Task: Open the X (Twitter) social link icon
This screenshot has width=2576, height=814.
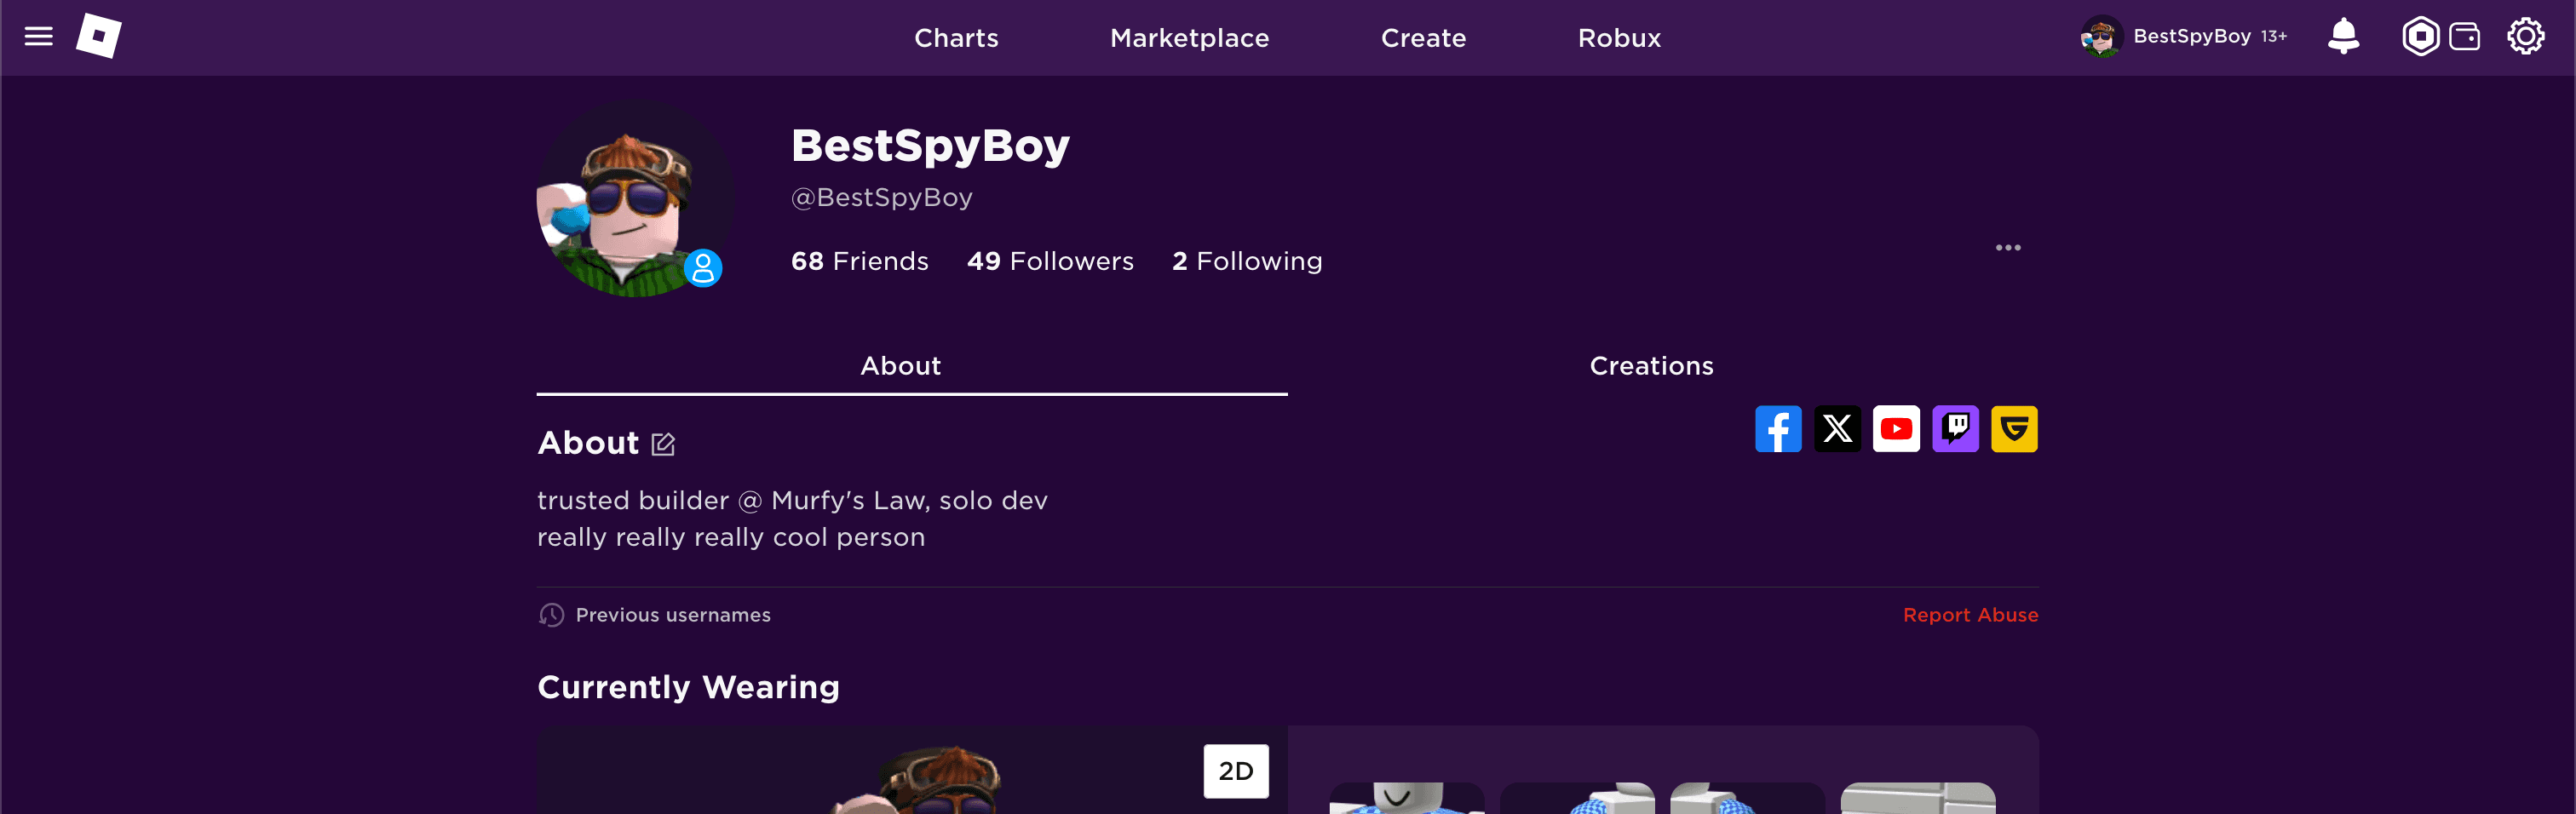Action: click(1837, 429)
